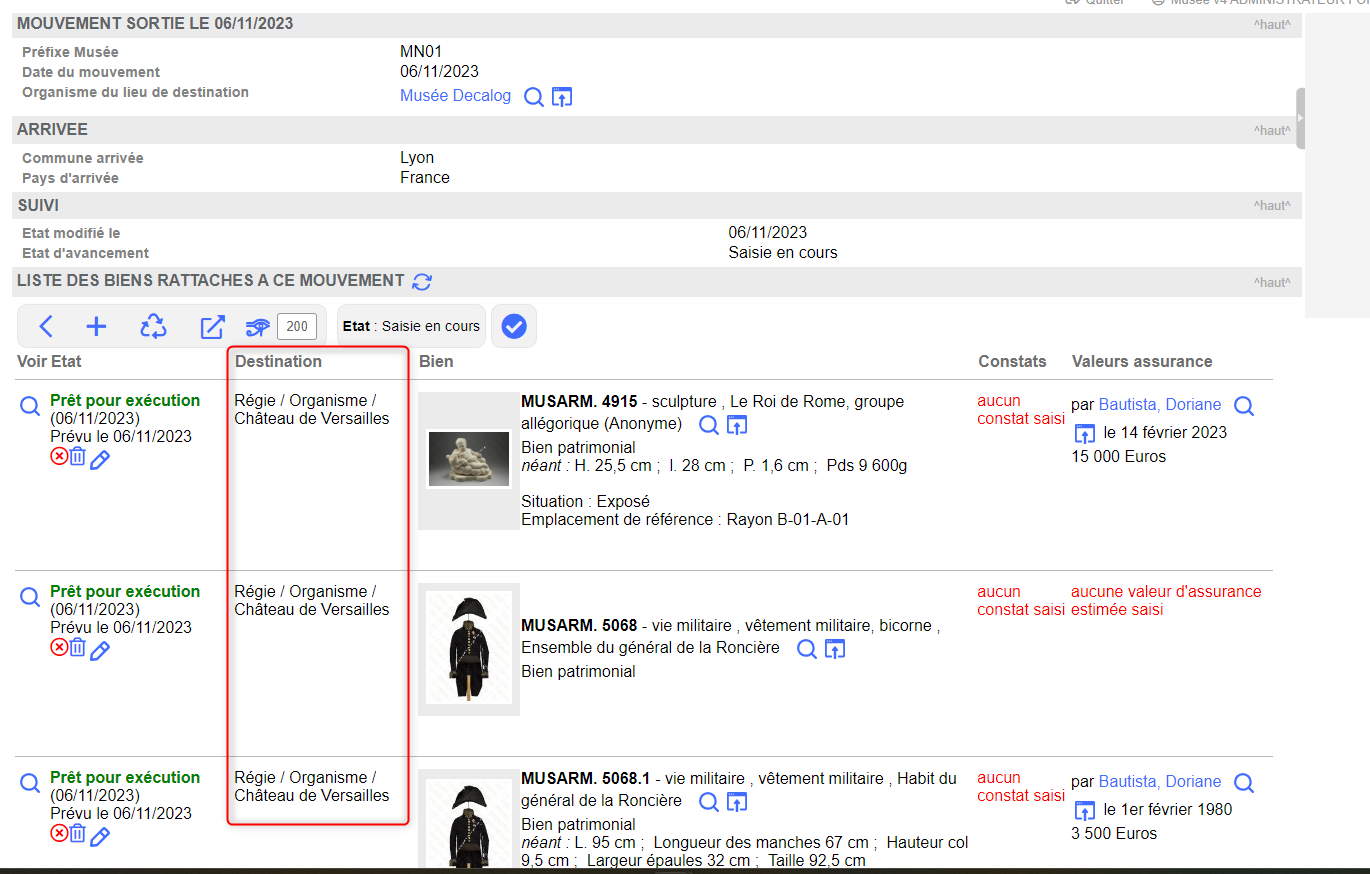Edit the MUSARM. 5068 row with the pencil
The image size is (1370, 874).
pyautogui.click(x=100, y=651)
